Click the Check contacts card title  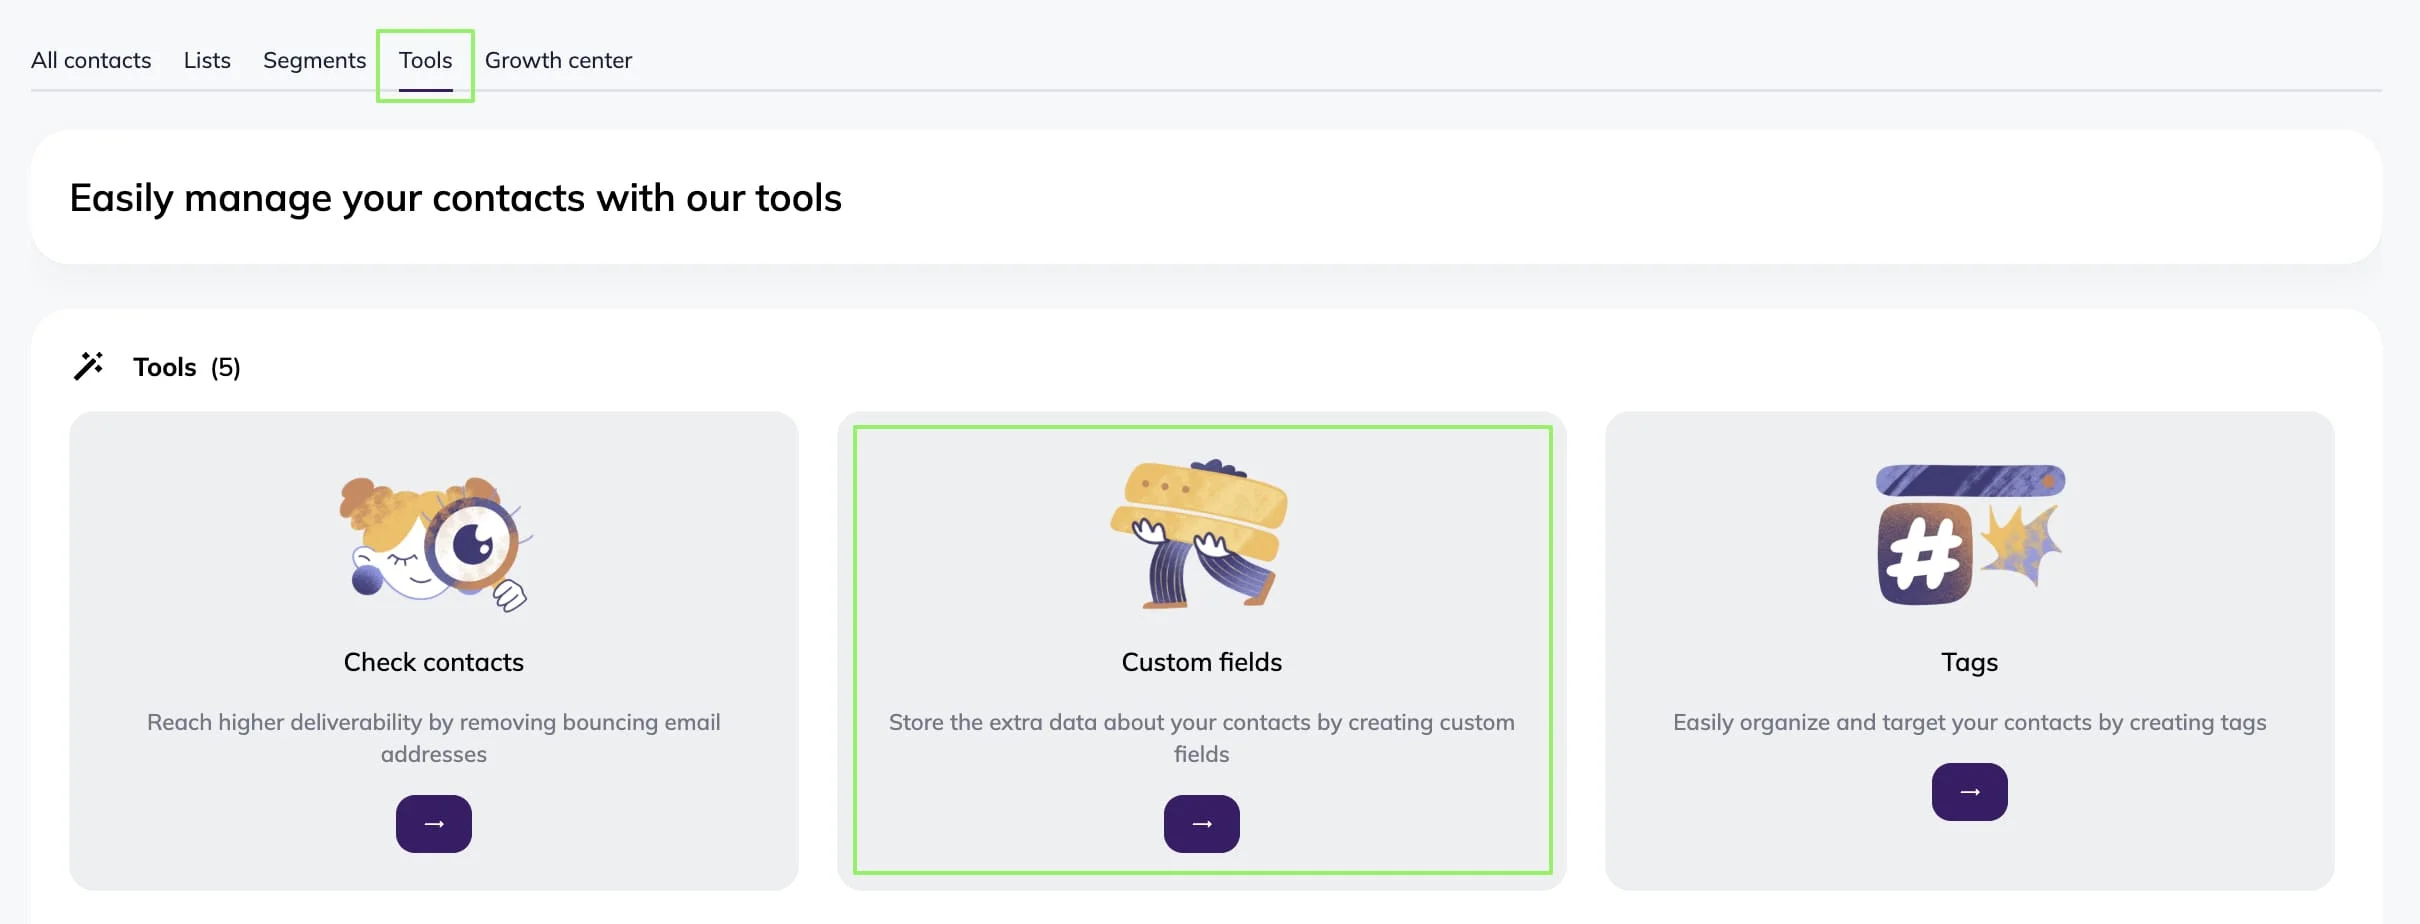tap(433, 661)
